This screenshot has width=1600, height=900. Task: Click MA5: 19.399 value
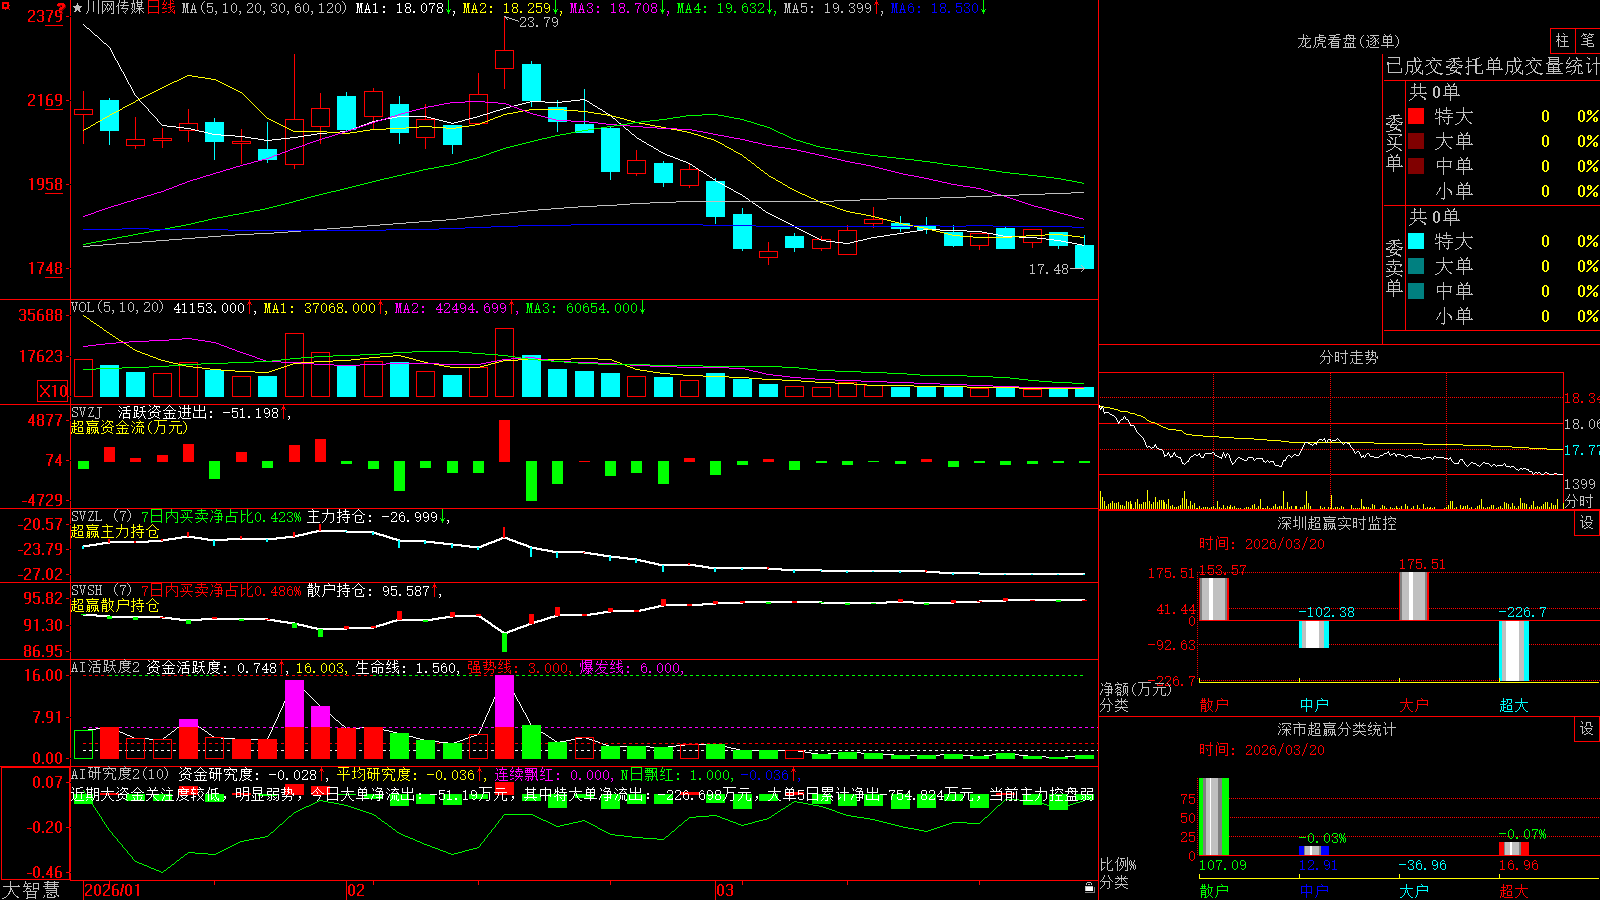pos(833,8)
